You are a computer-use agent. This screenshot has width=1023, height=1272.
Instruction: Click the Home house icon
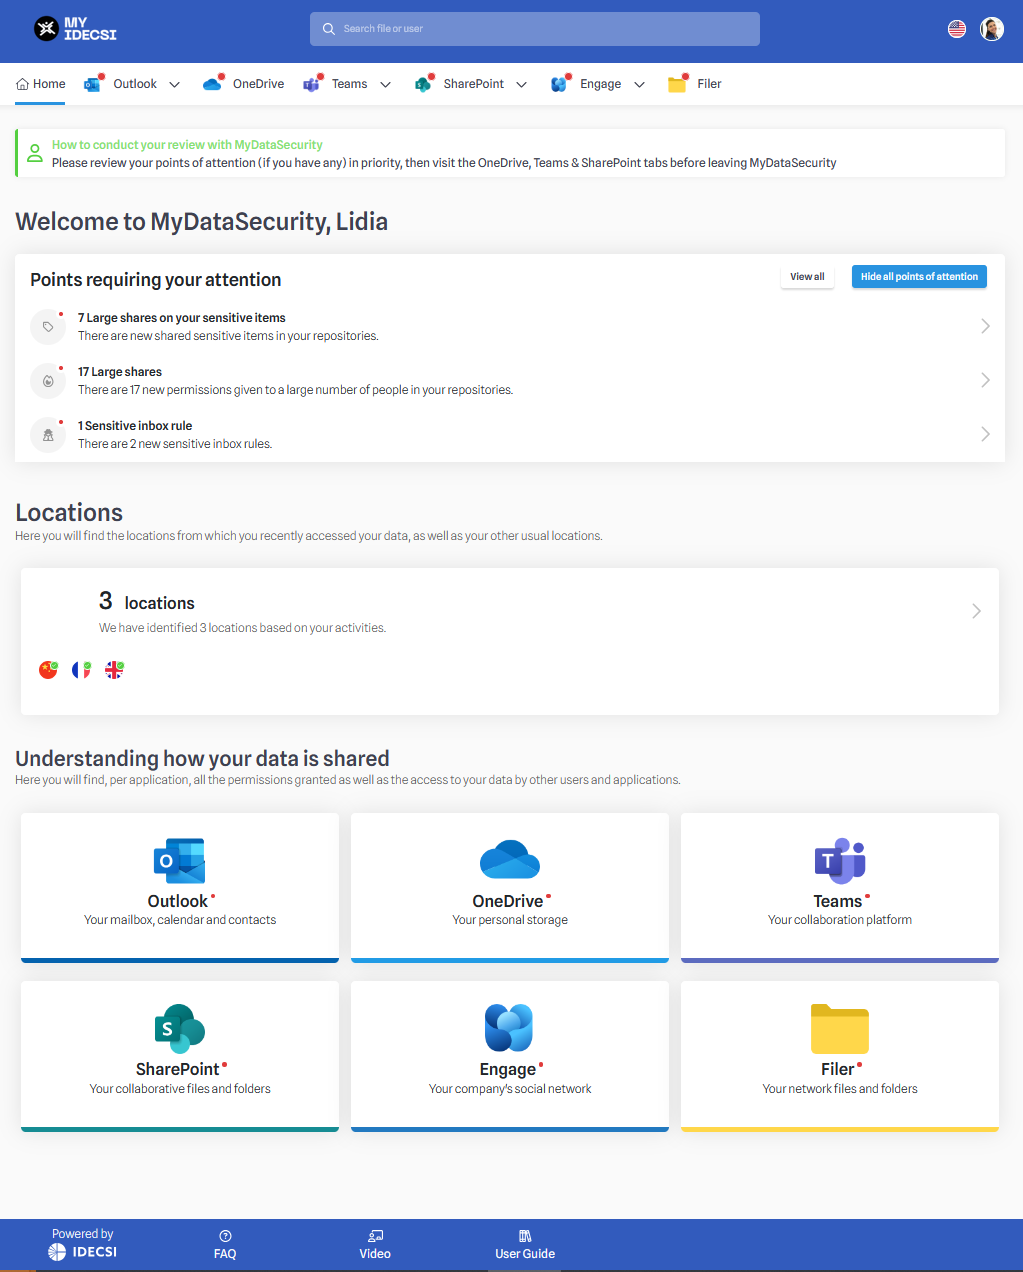(22, 84)
